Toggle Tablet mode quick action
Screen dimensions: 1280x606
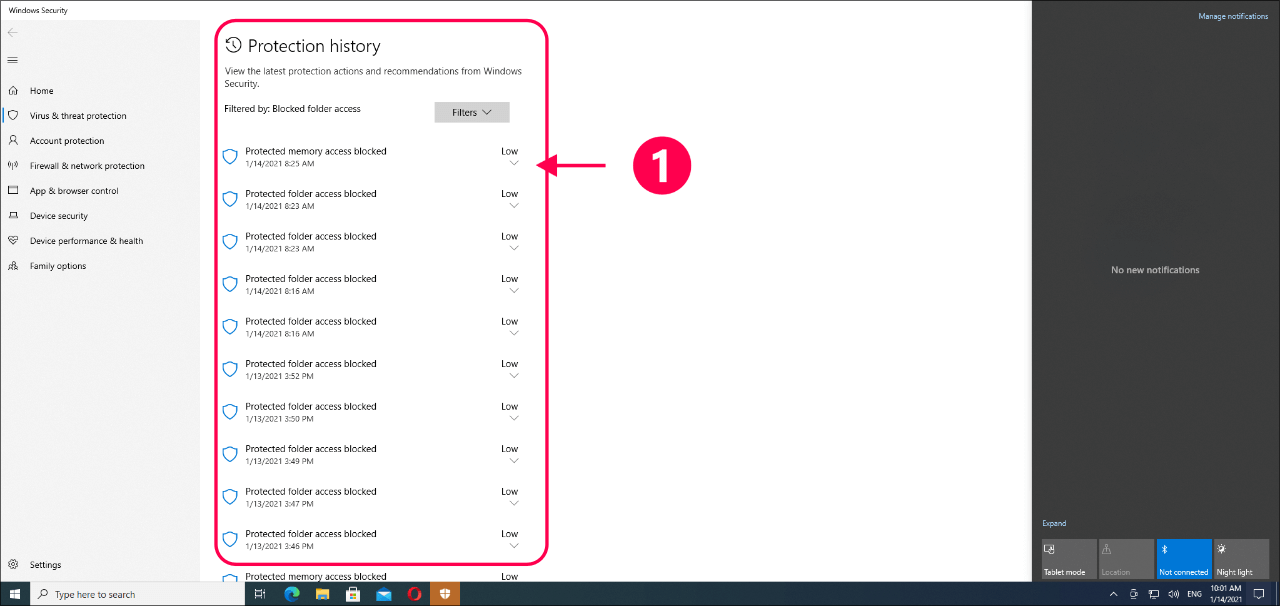pyautogui.click(x=1069, y=559)
